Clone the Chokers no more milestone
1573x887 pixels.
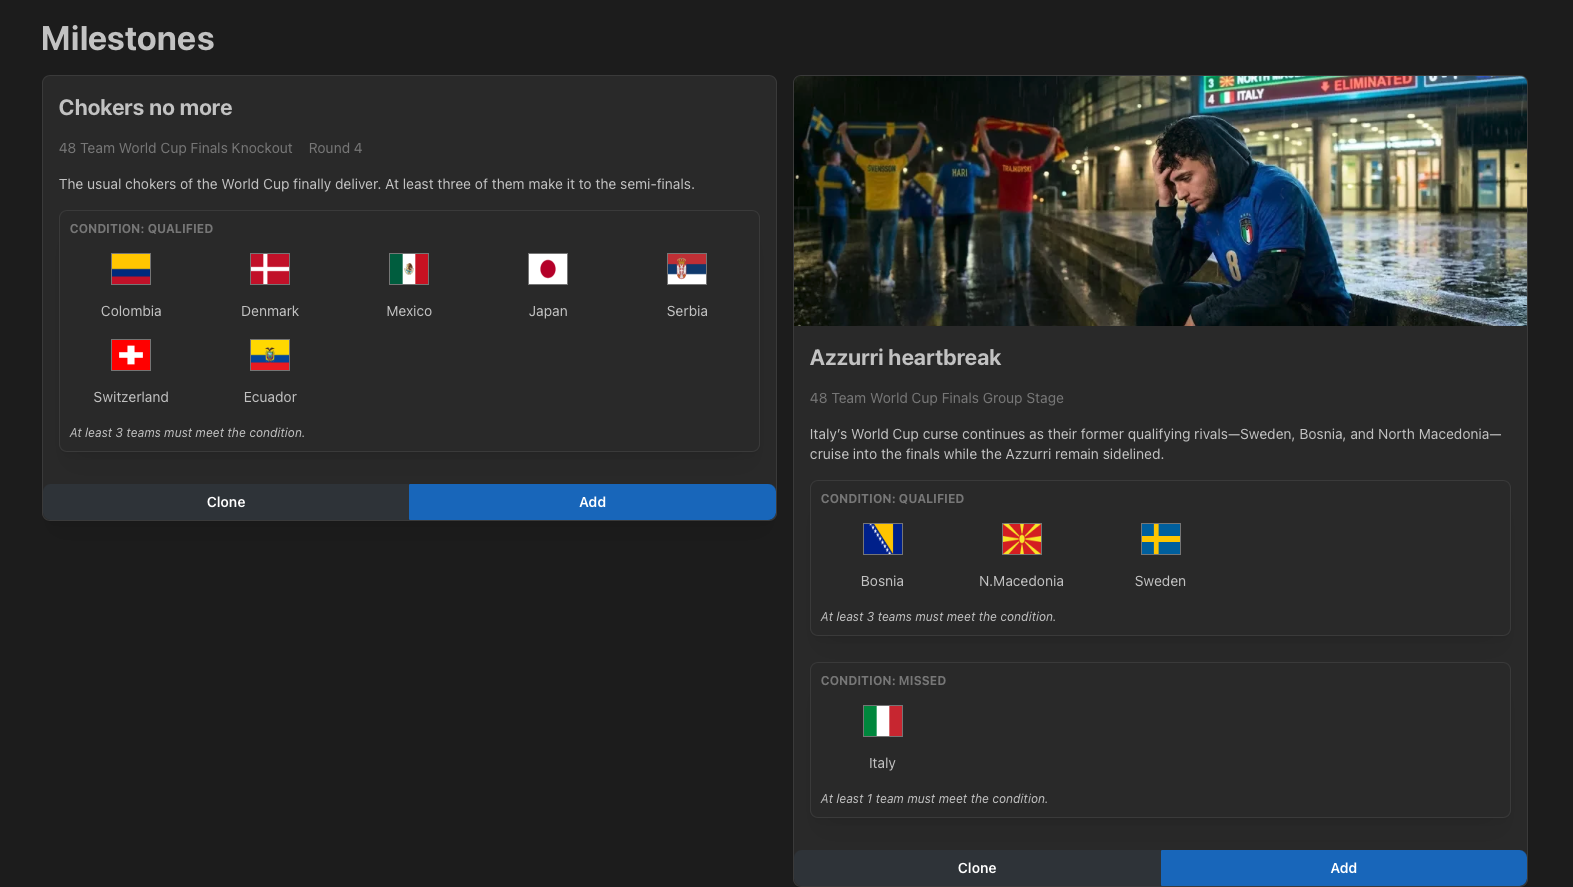(x=226, y=502)
